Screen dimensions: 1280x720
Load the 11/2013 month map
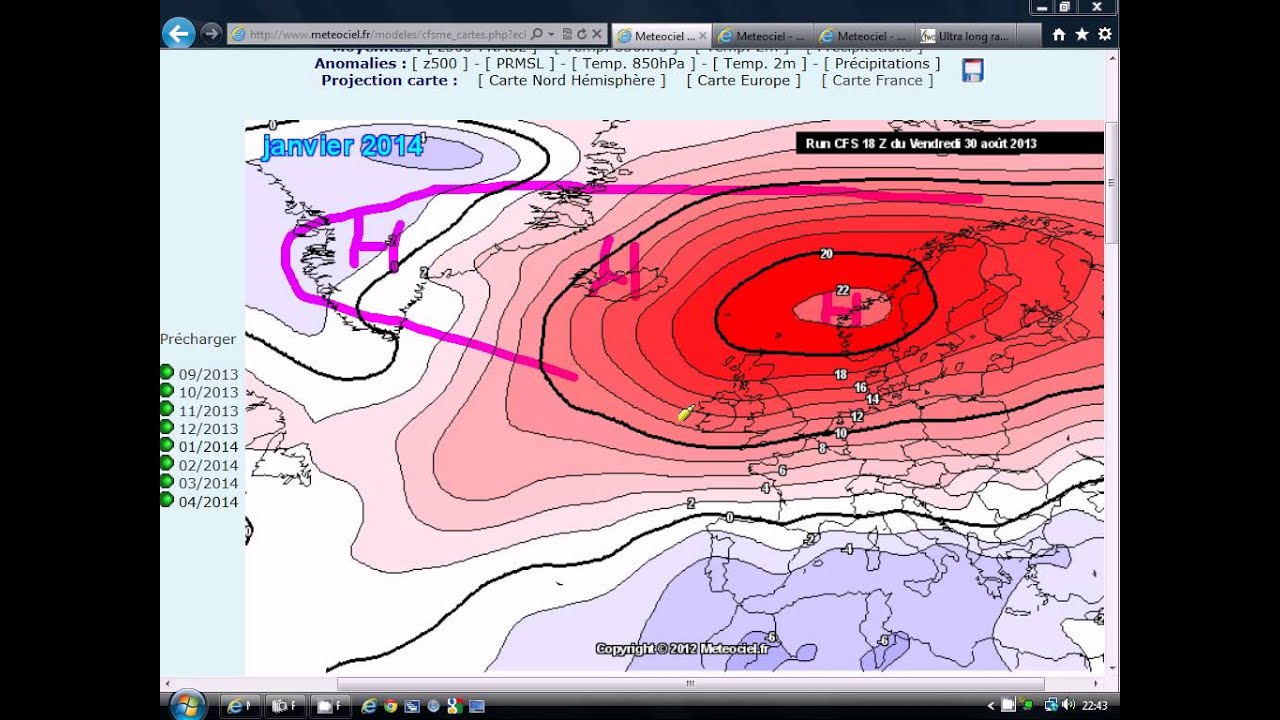tap(209, 410)
